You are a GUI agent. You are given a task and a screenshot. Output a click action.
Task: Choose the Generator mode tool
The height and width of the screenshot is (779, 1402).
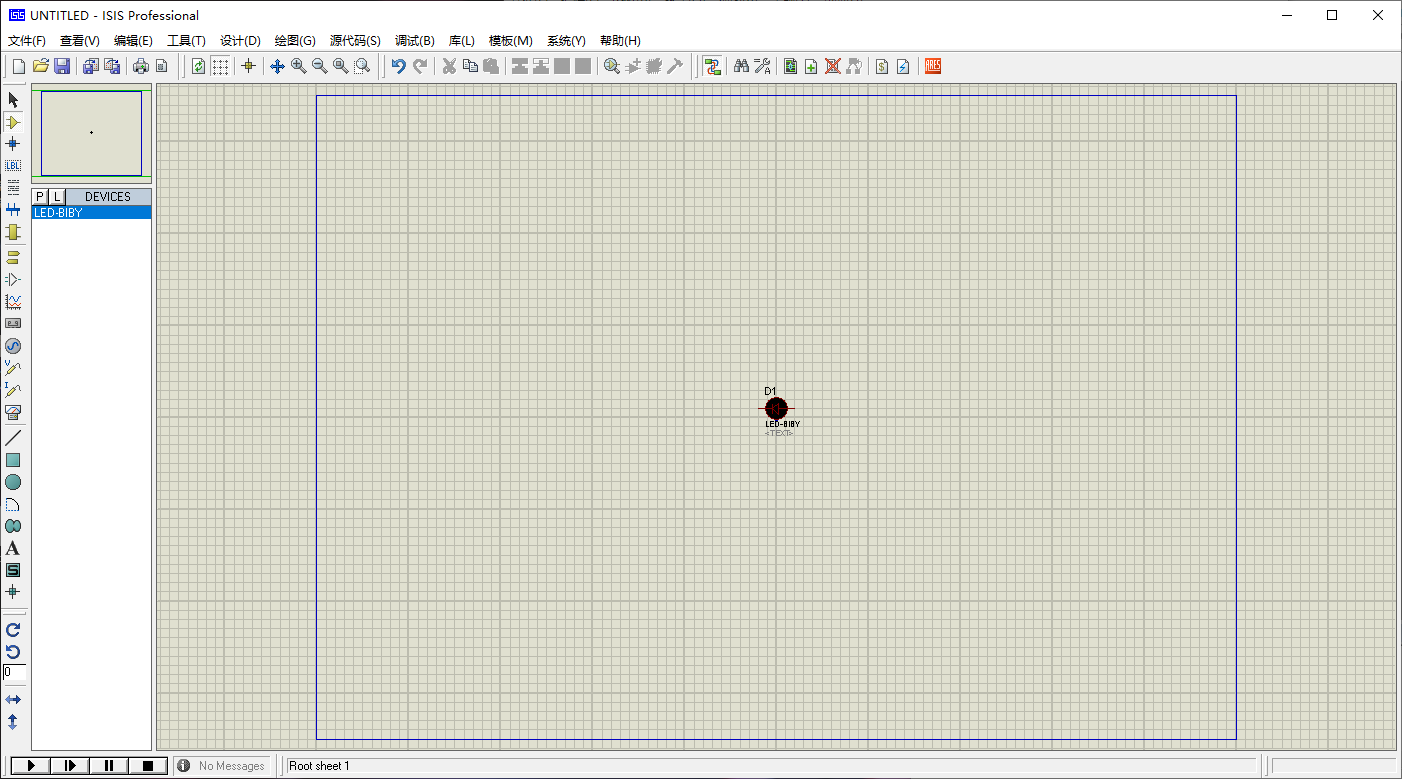pyautogui.click(x=13, y=346)
